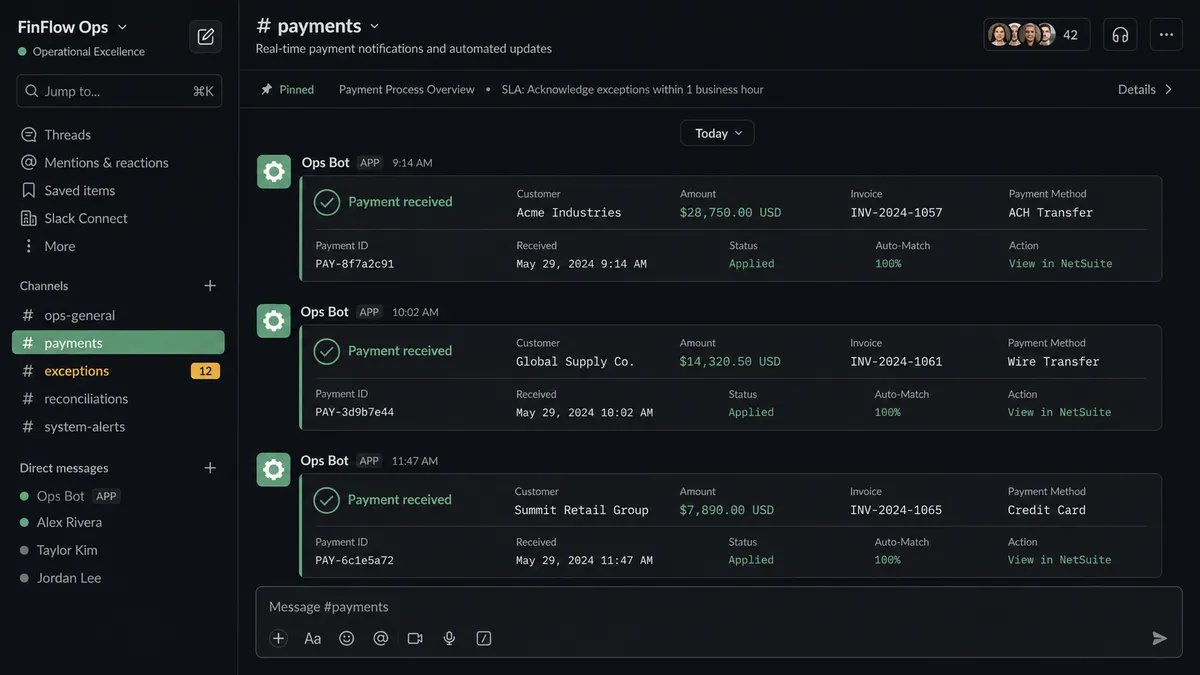Expand Details in the pinned bar
The height and width of the screenshot is (675, 1200).
tap(1146, 89)
